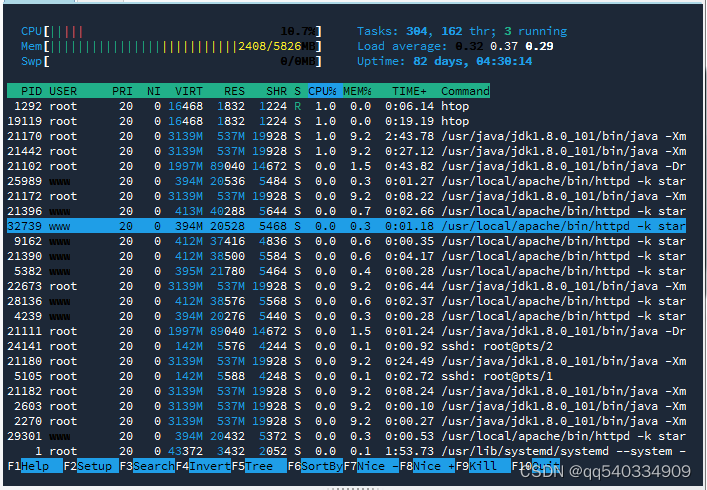
Task: Click the CPU usage meter bar
Action: pos(171,31)
